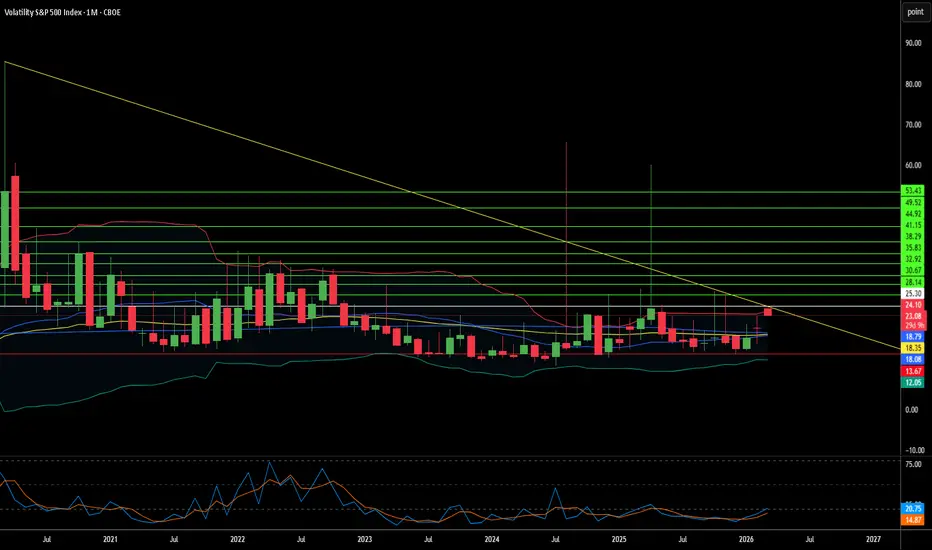Click the "point" button in top-right corner

(x=915, y=12)
